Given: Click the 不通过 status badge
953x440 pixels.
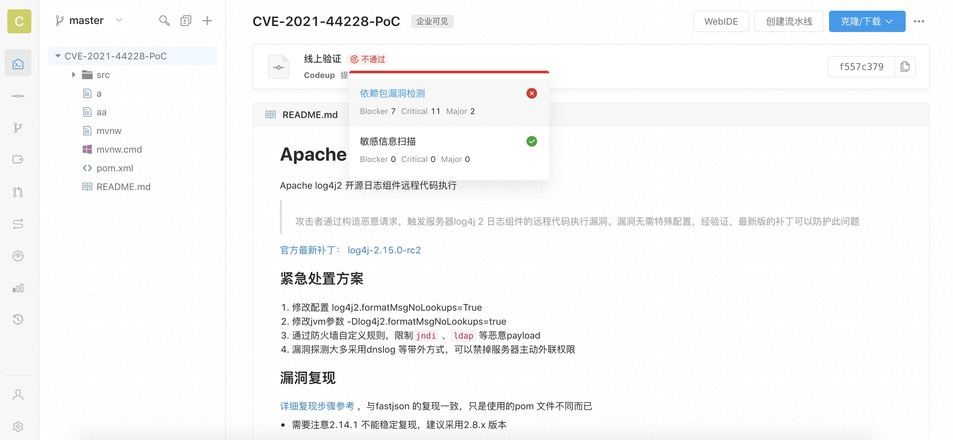Looking at the screenshot, I should coord(368,59).
